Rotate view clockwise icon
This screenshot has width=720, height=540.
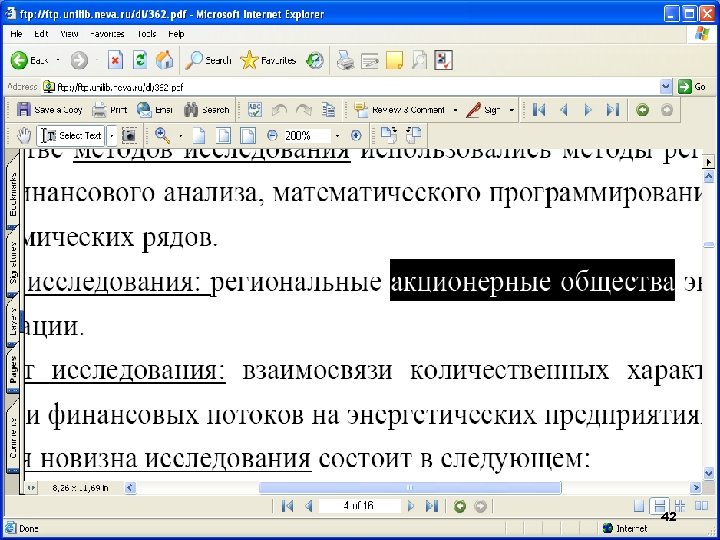[388, 135]
